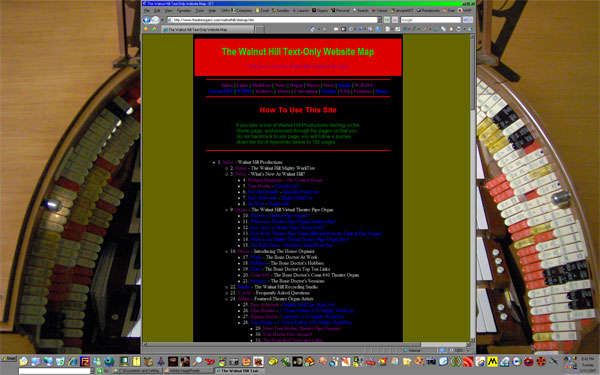Switch to Adobe ImageReady taskbar button
The width and height of the screenshot is (600, 375).
point(188,371)
